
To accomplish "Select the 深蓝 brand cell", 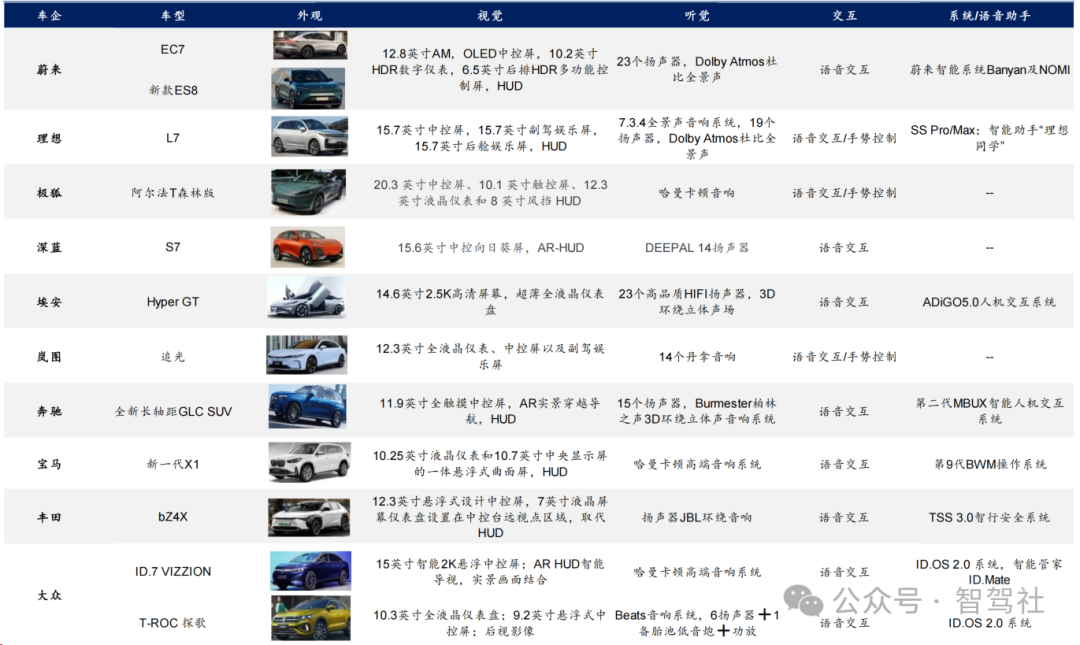I will pyautogui.click(x=49, y=247).
